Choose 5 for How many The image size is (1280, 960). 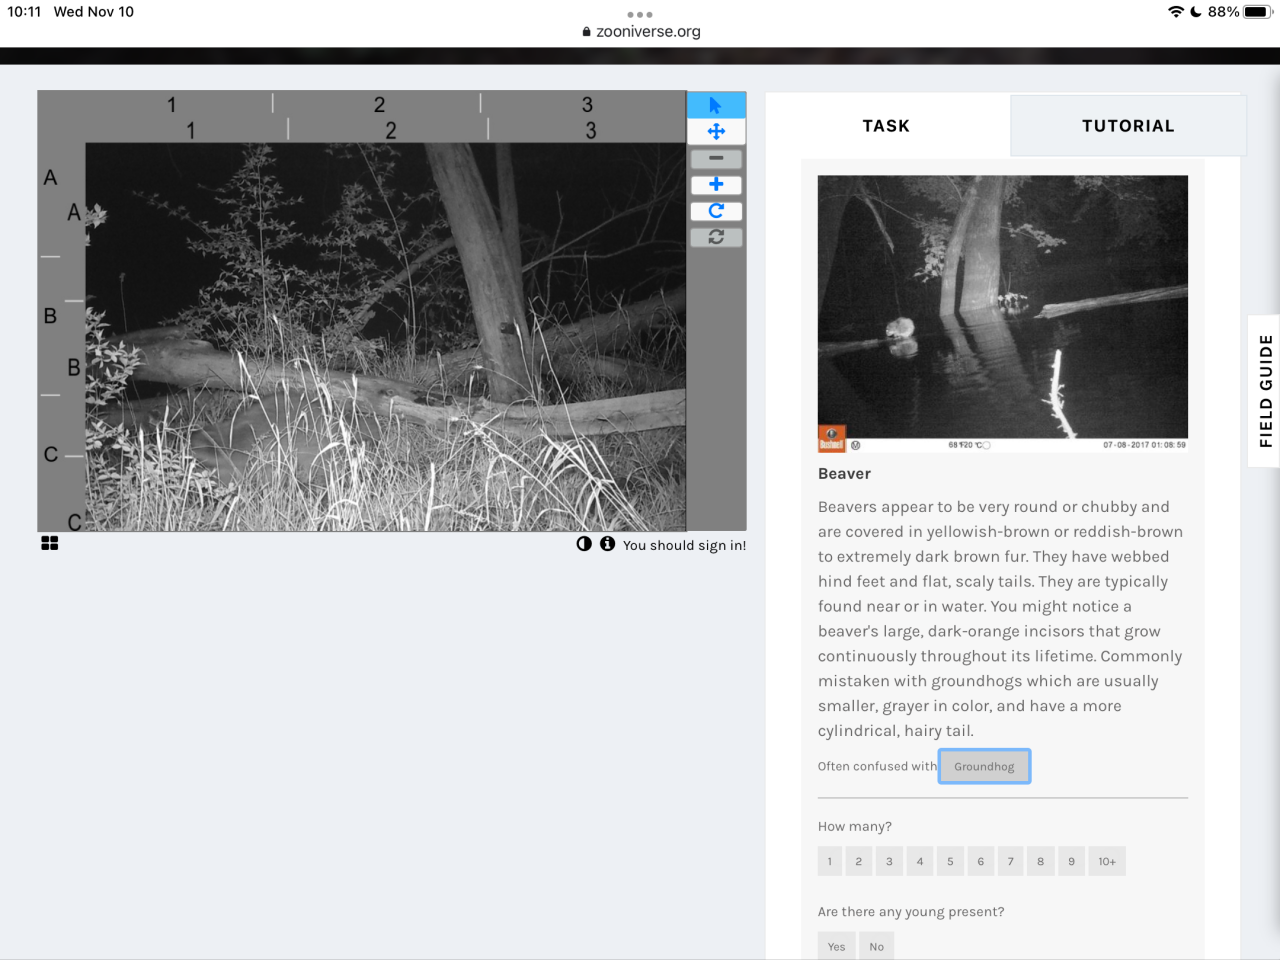coord(950,861)
